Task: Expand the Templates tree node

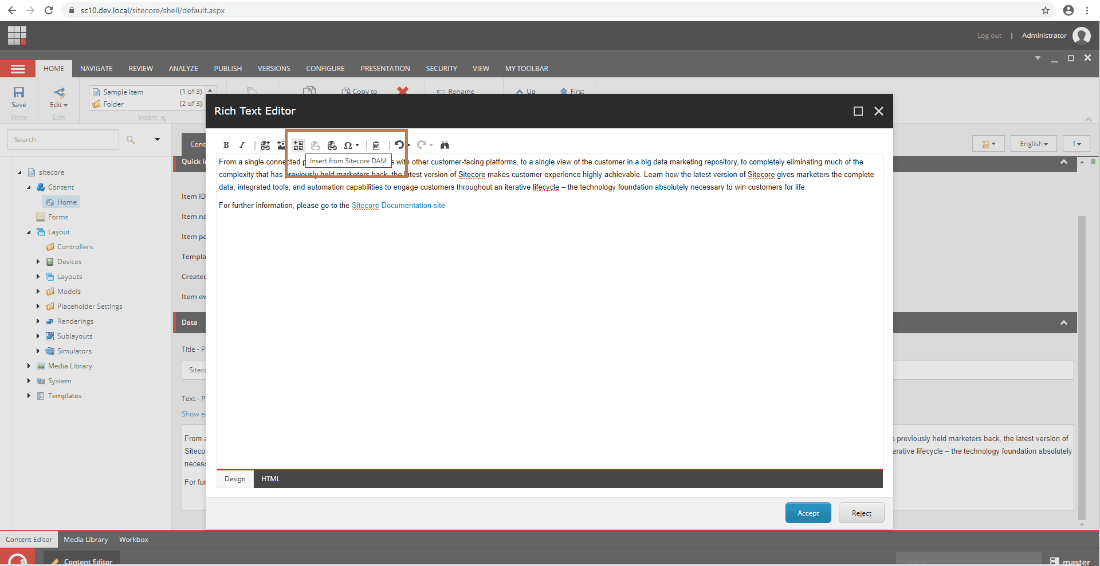Action: pos(29,396)
